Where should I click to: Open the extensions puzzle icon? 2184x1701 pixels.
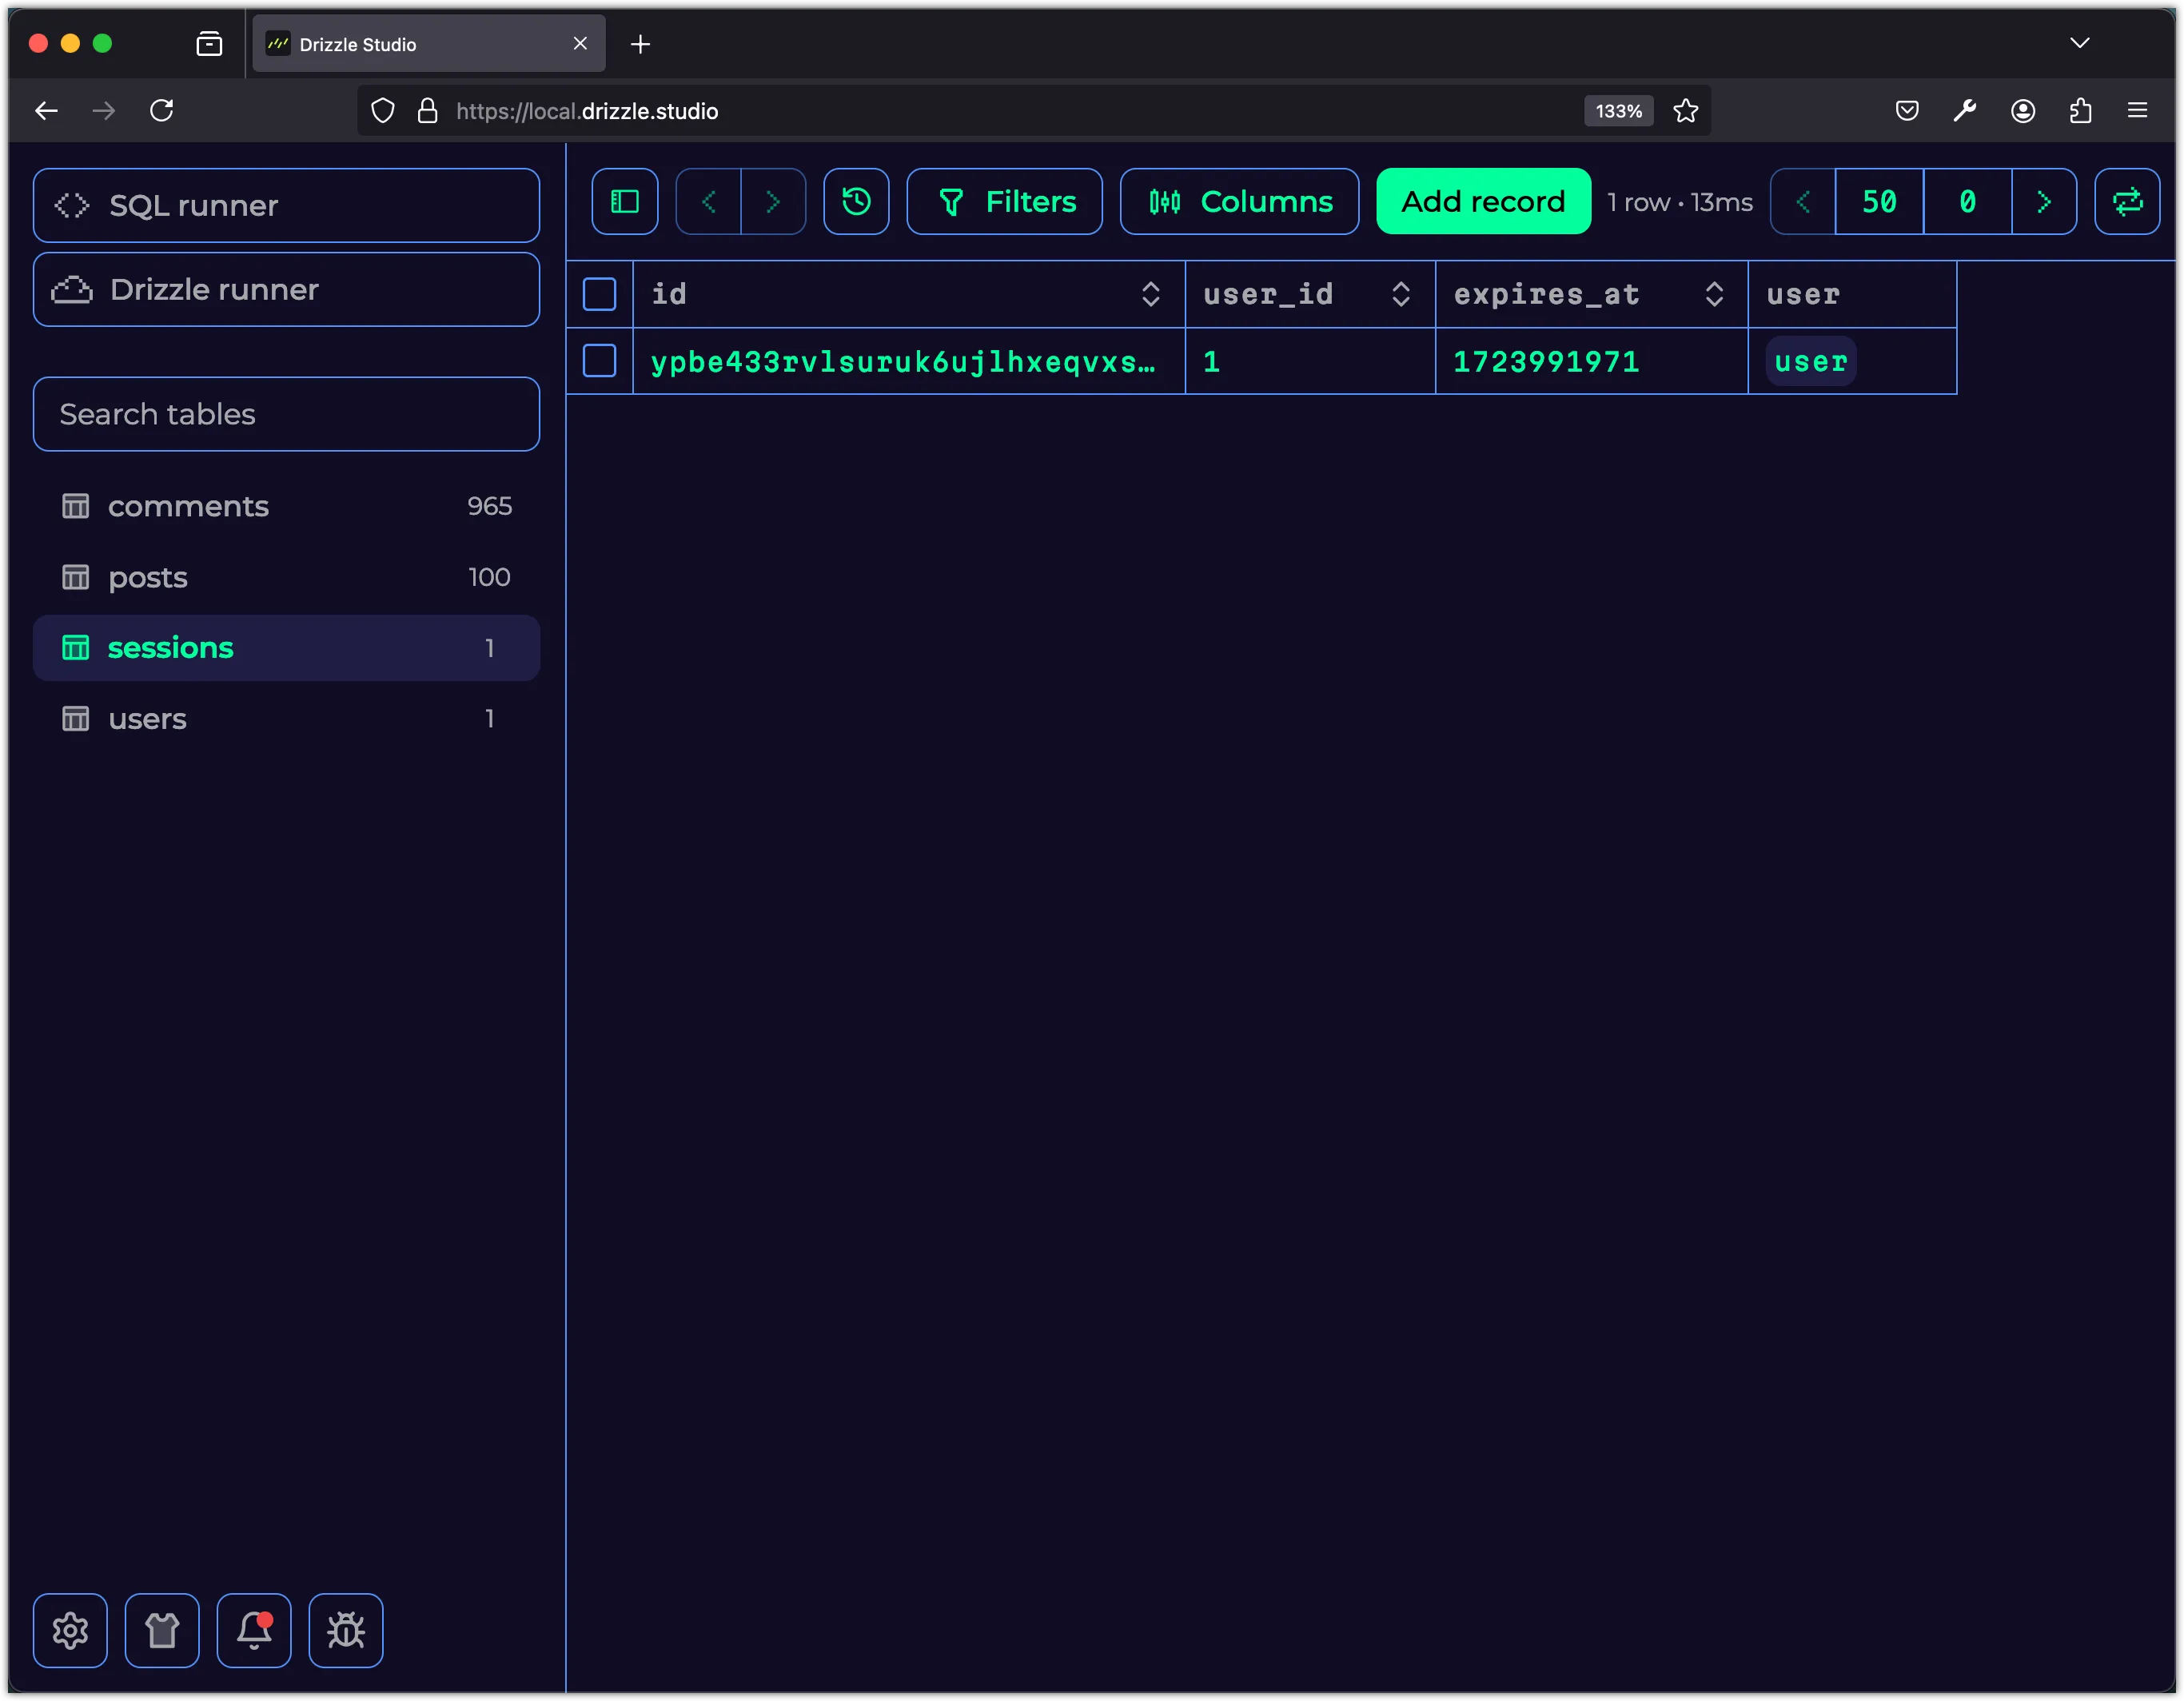tap(2080, 110)
